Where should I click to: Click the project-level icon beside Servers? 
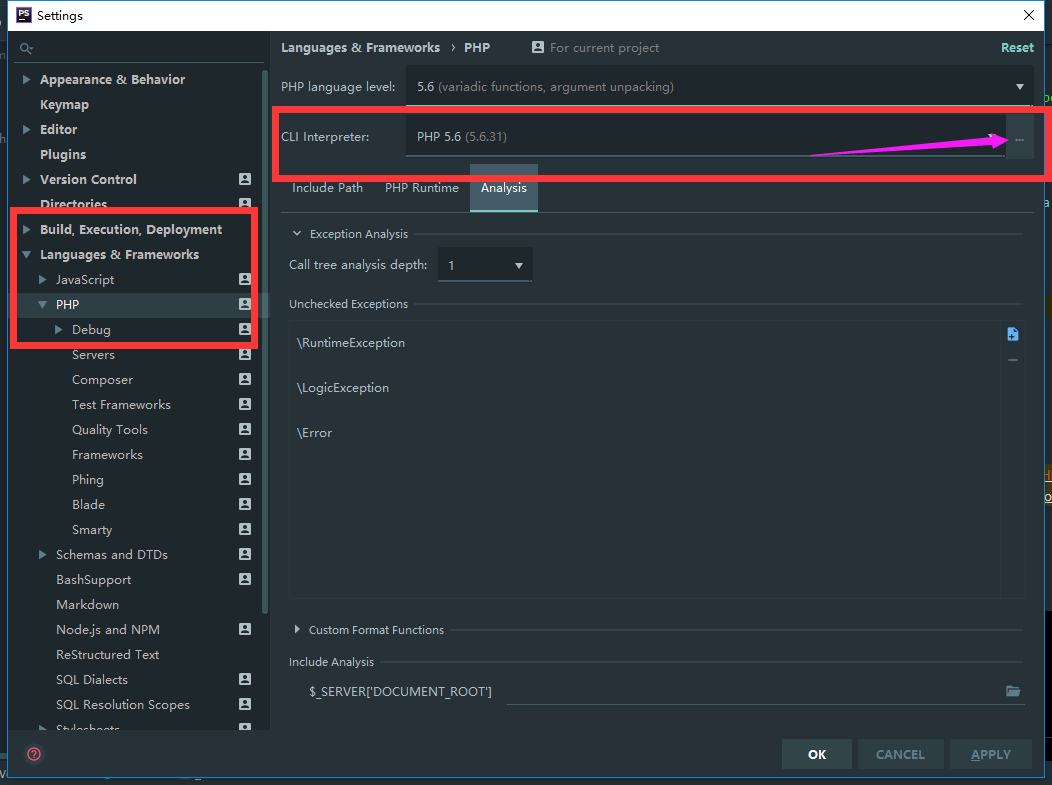pos(245,354)
